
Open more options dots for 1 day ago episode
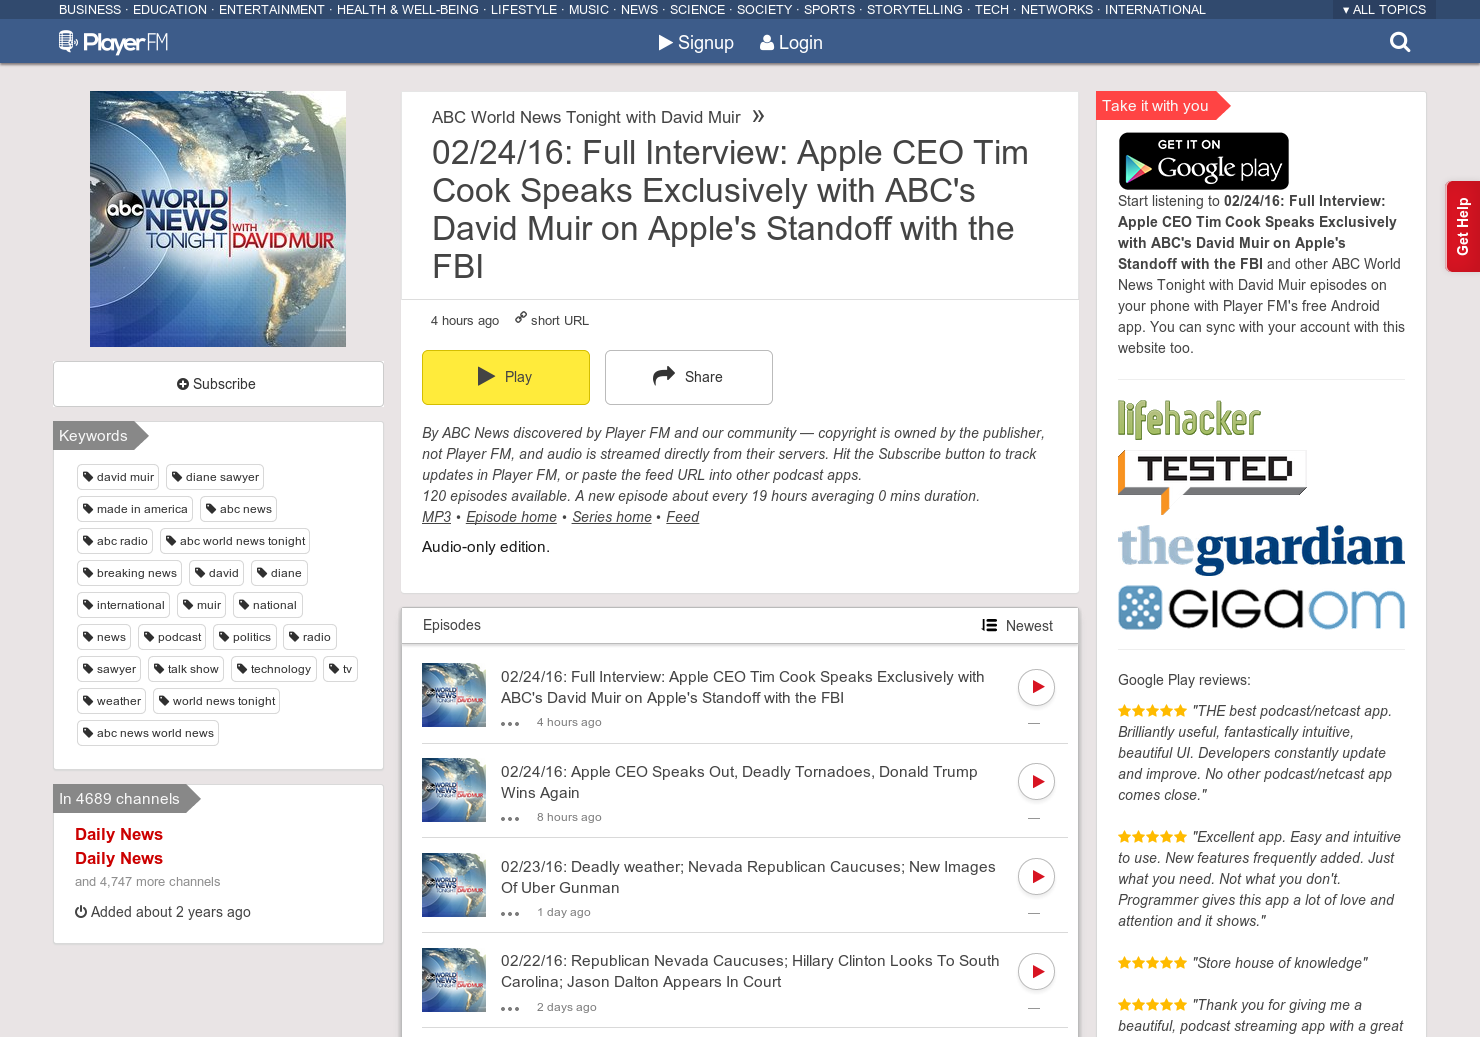coord(510,914)
